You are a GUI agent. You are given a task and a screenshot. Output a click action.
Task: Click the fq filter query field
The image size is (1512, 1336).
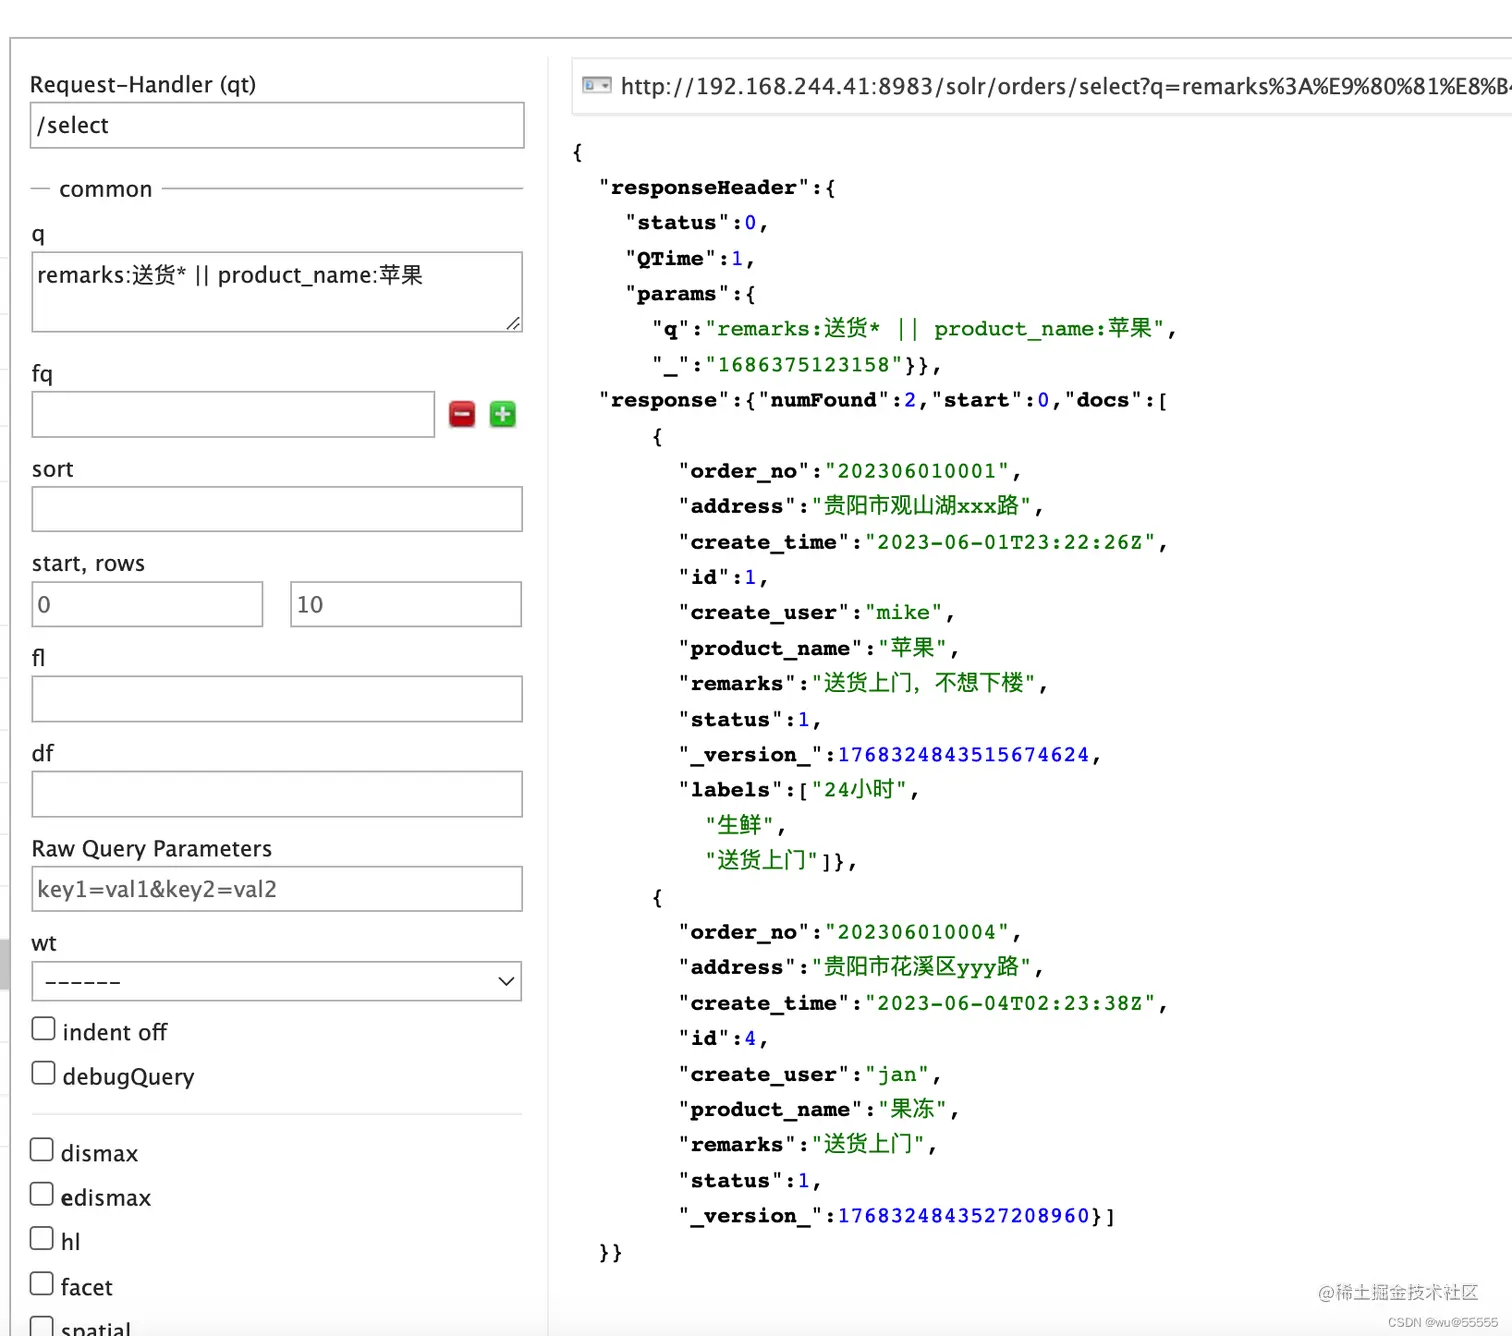[x=233, y=414]
